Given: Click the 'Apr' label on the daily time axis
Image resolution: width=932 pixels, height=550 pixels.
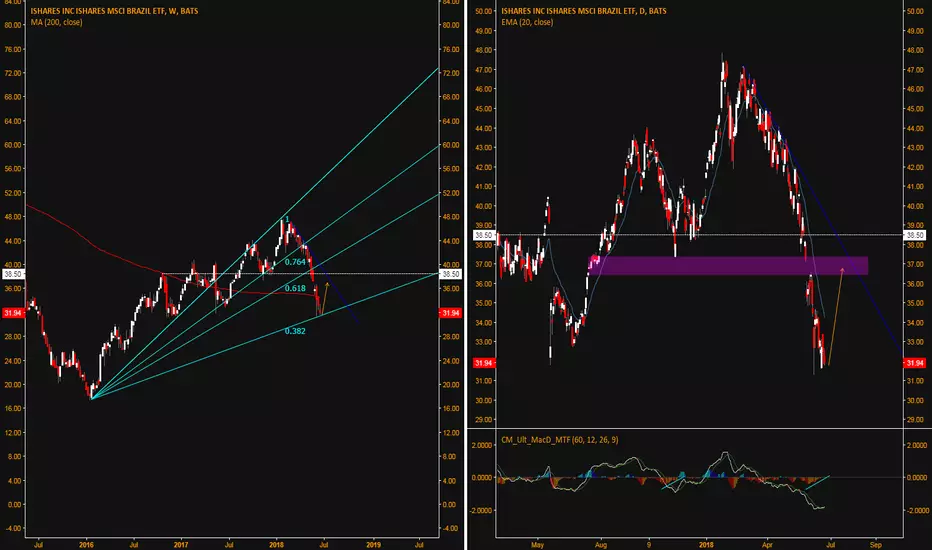Looking at the screenshot, I should tap(767, 545).
